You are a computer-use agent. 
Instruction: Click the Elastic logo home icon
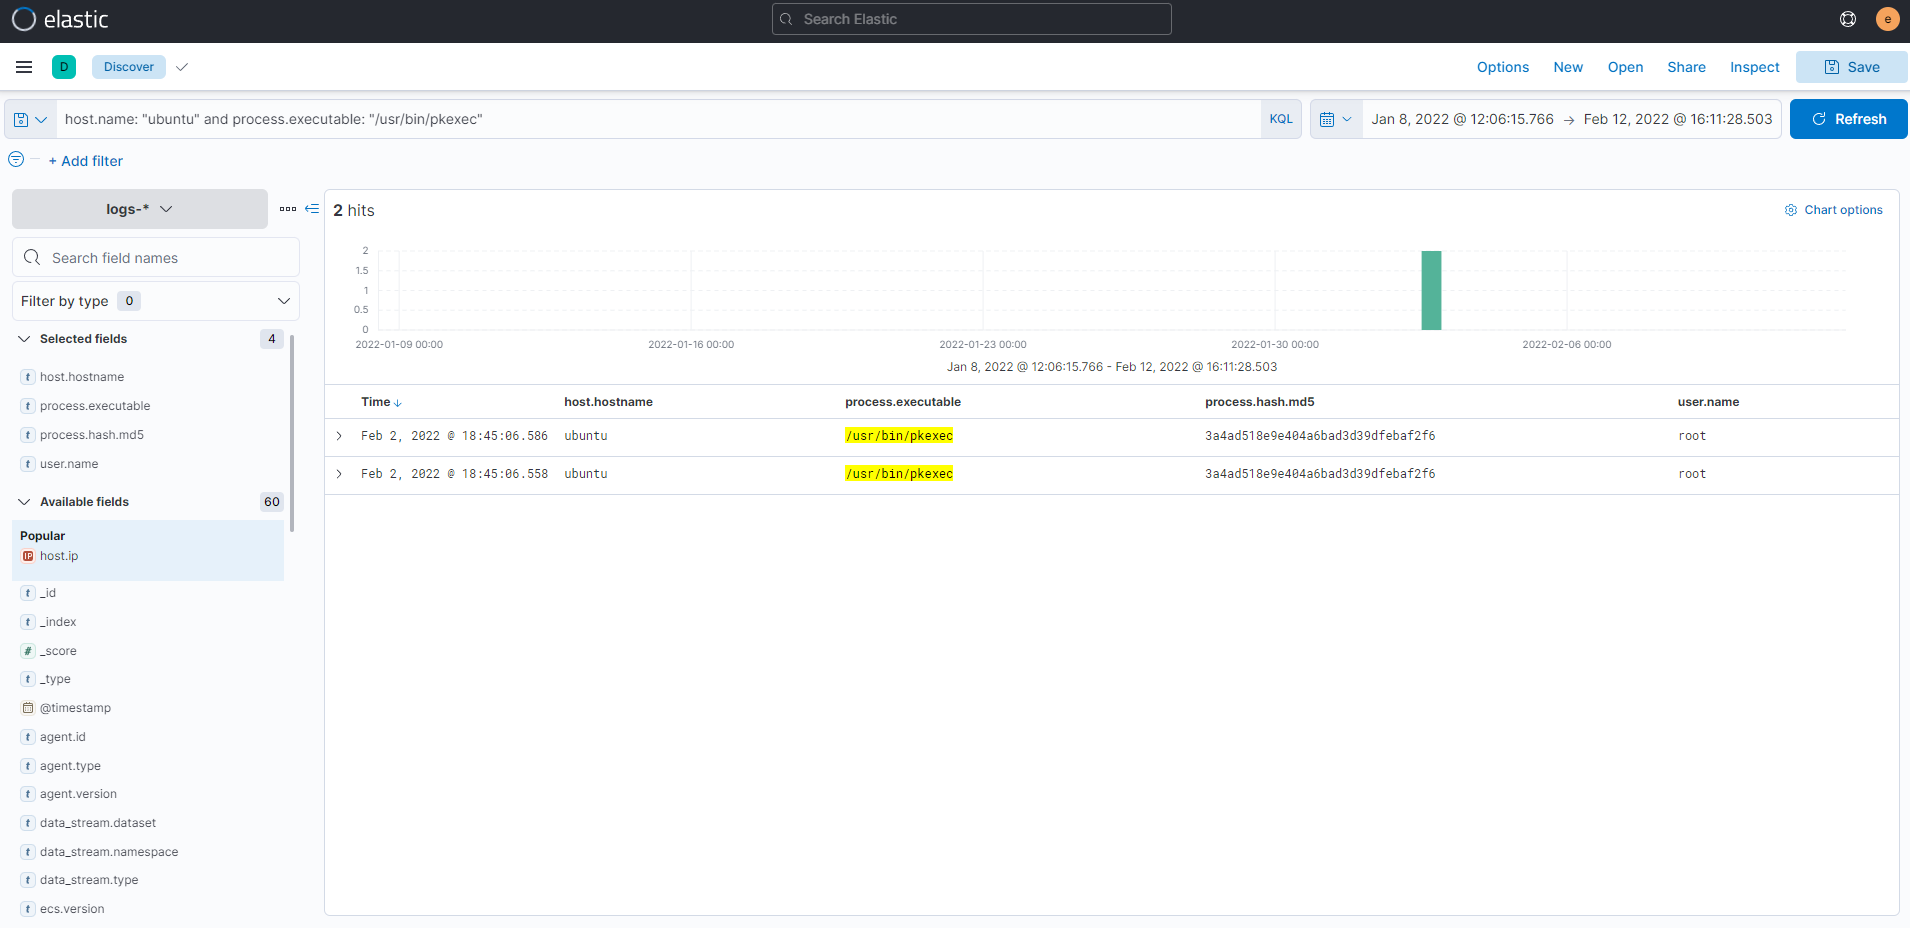click(x=24, y=19)
